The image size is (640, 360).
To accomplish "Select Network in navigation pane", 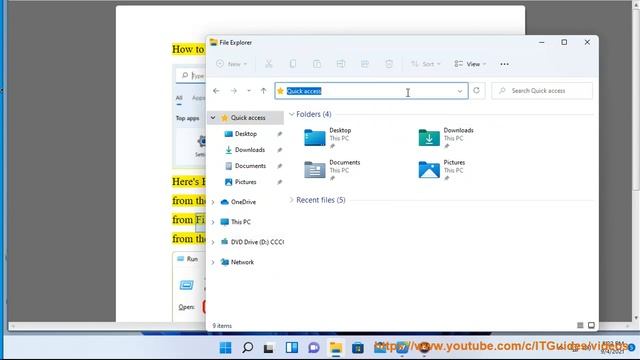I will pos(242,262).
